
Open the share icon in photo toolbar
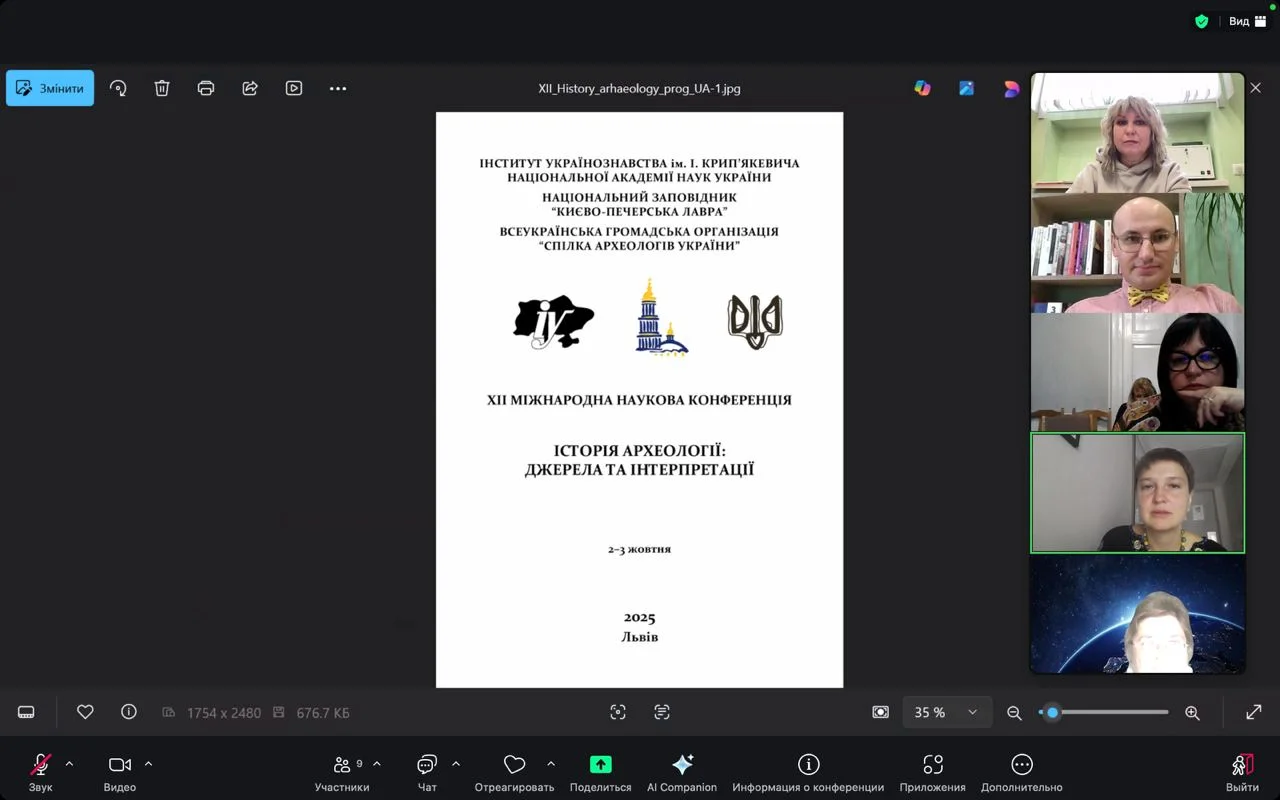click(250, 88)
